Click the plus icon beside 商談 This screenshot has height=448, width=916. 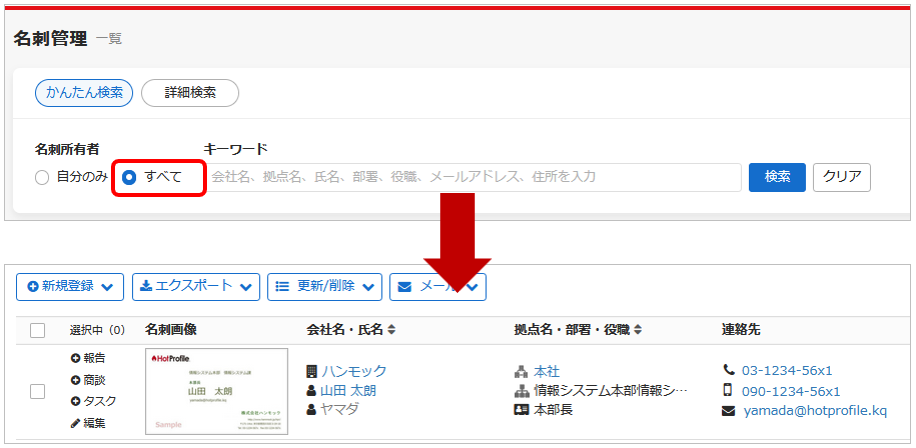[75, 380]
